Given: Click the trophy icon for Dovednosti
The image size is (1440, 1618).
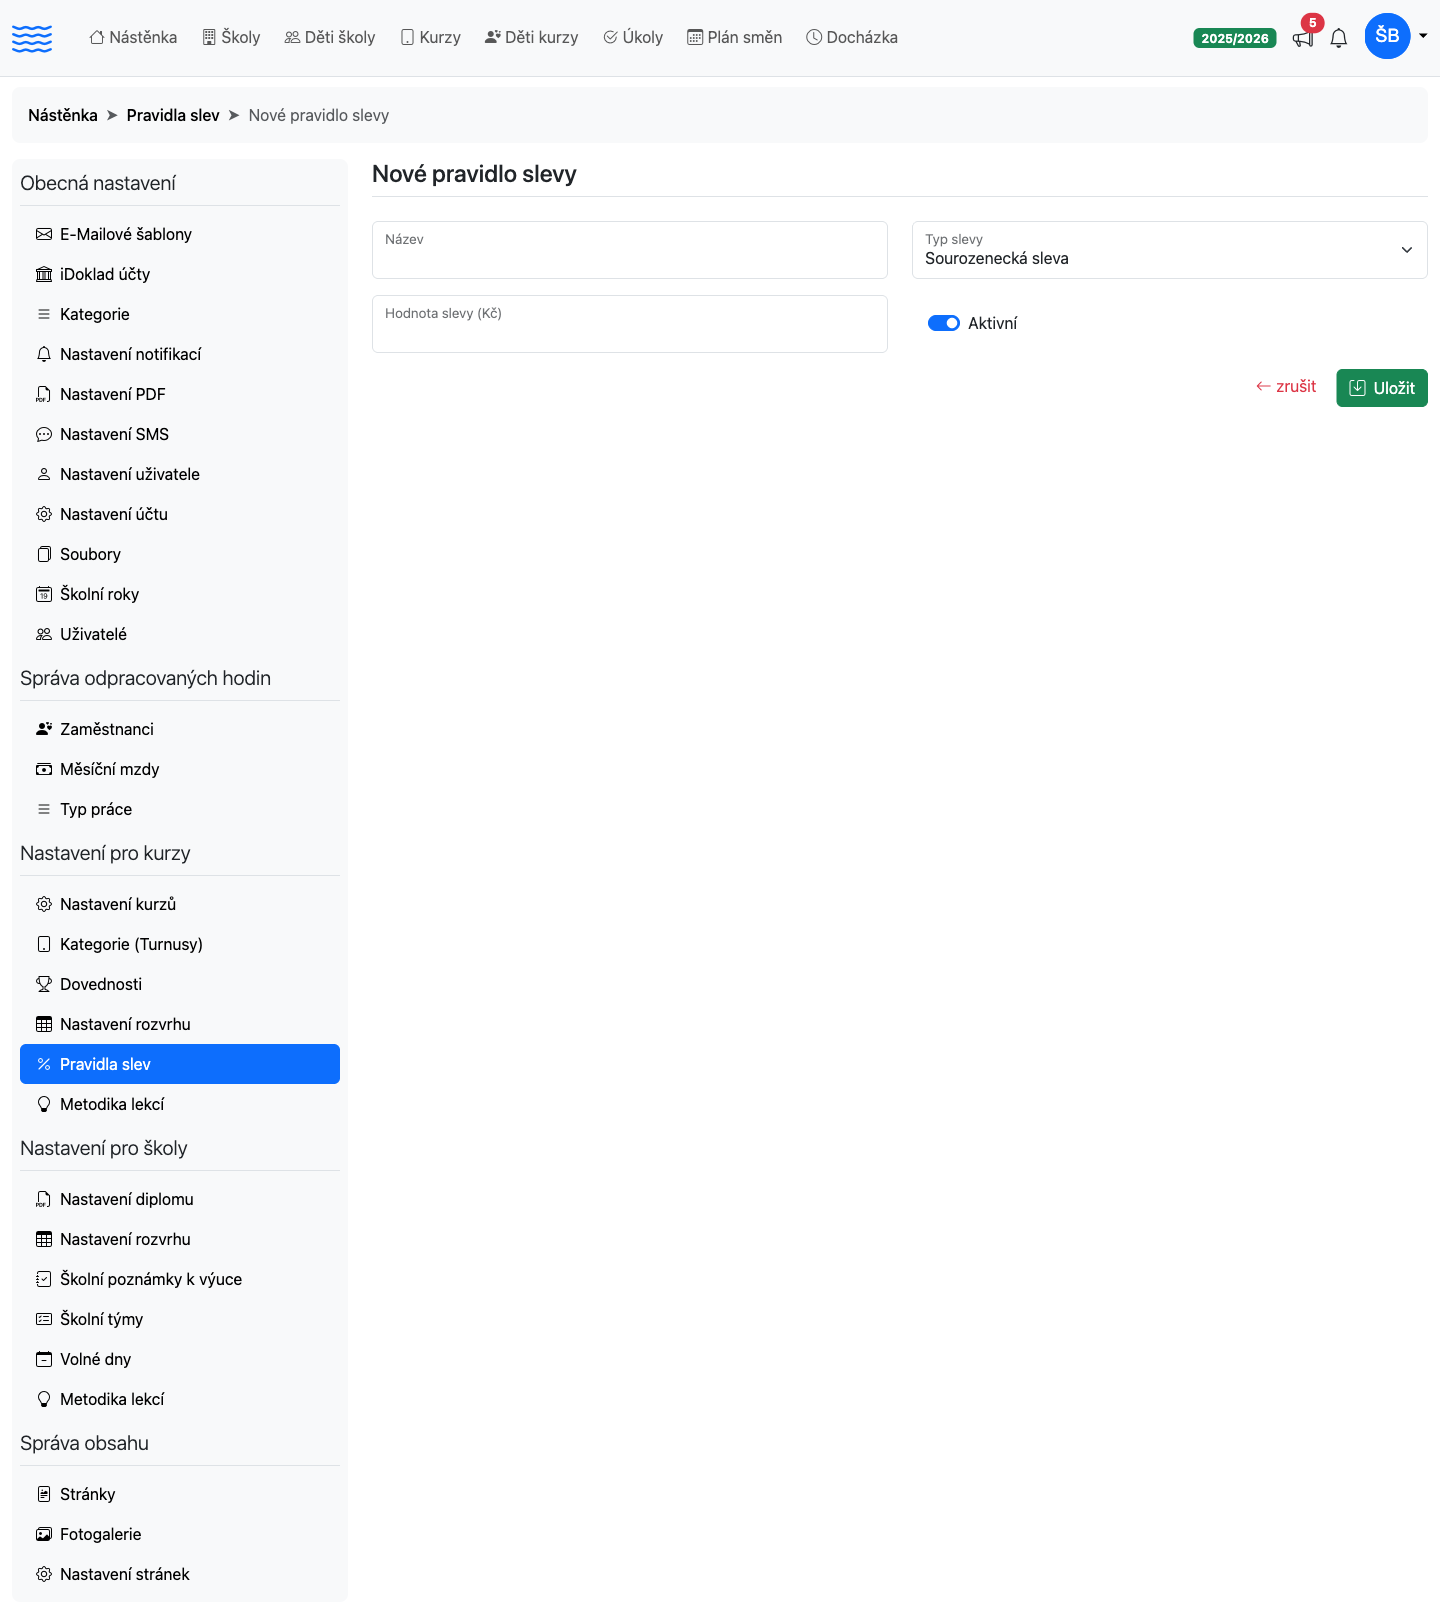Looking at the screenshot, I should coord(44,984).
